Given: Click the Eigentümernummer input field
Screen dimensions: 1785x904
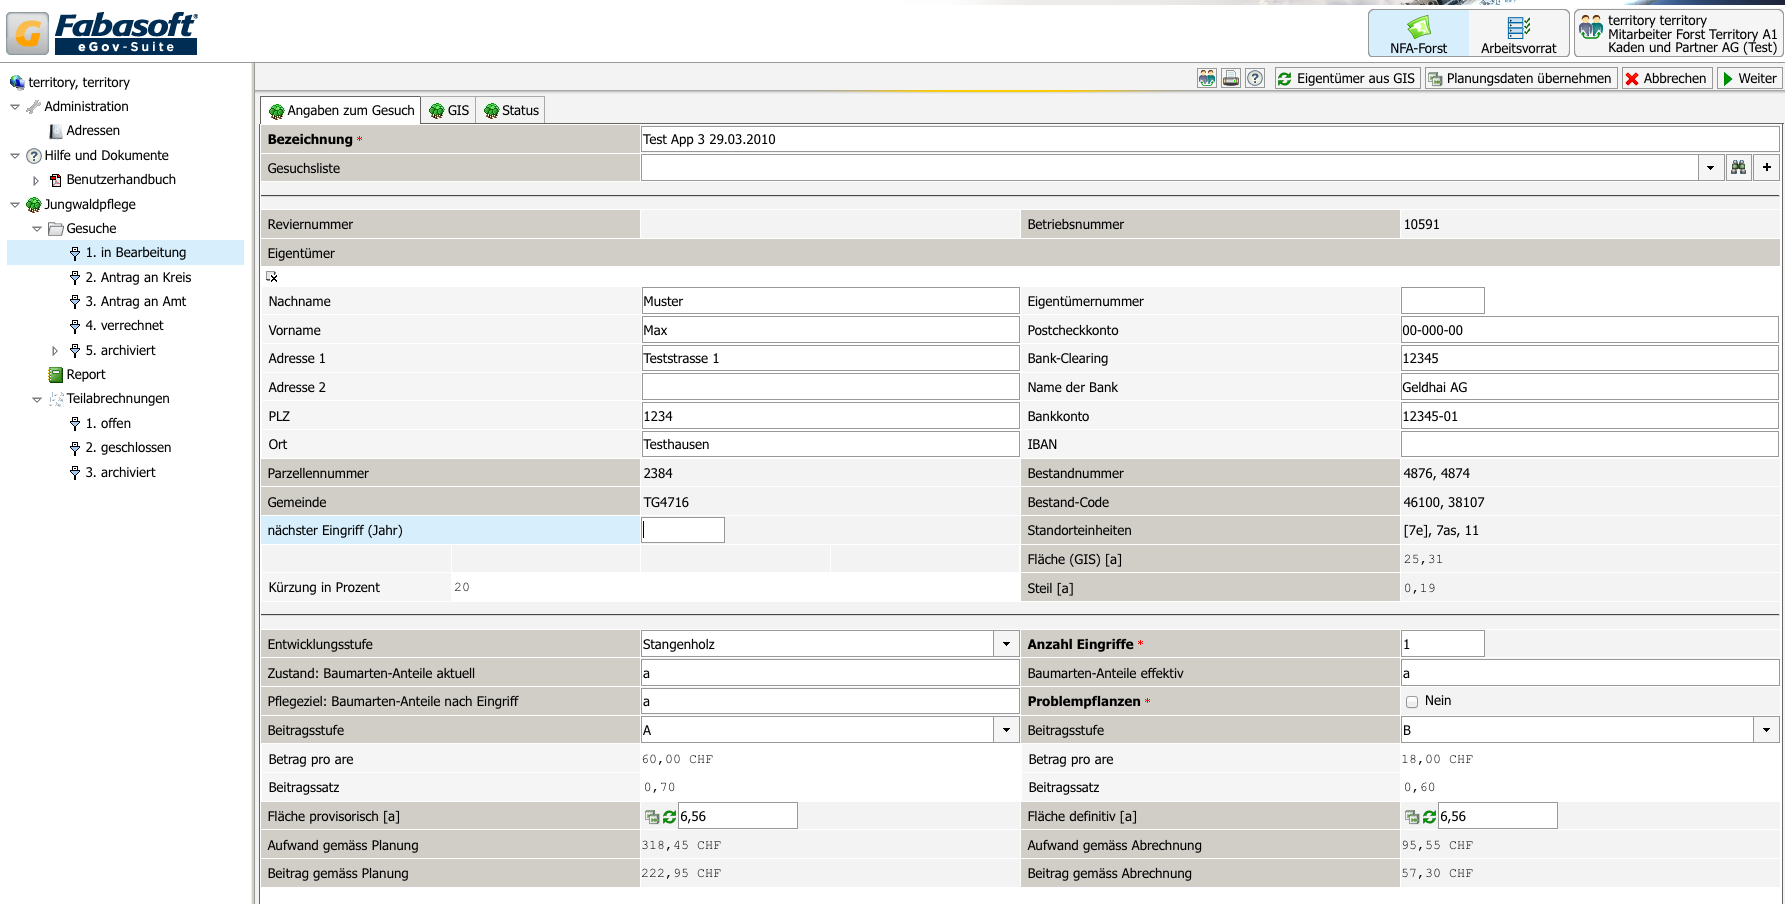Looking at the screenshot, I should tap(1443, 301).
